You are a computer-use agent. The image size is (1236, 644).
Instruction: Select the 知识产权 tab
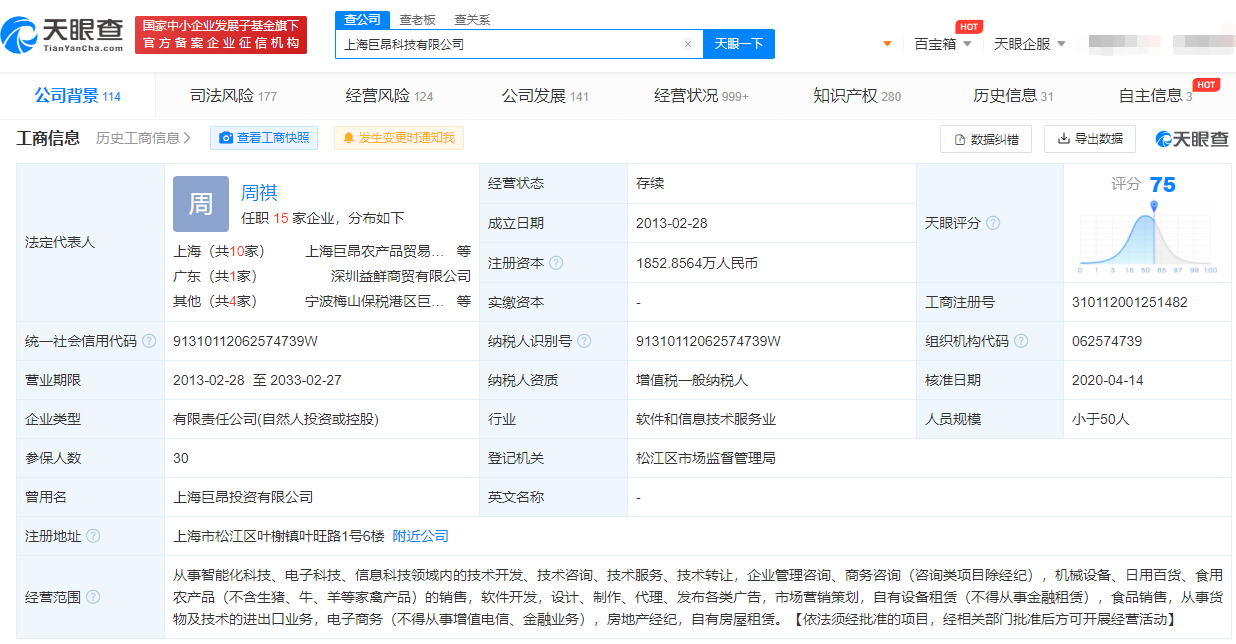tap(856, 96)
